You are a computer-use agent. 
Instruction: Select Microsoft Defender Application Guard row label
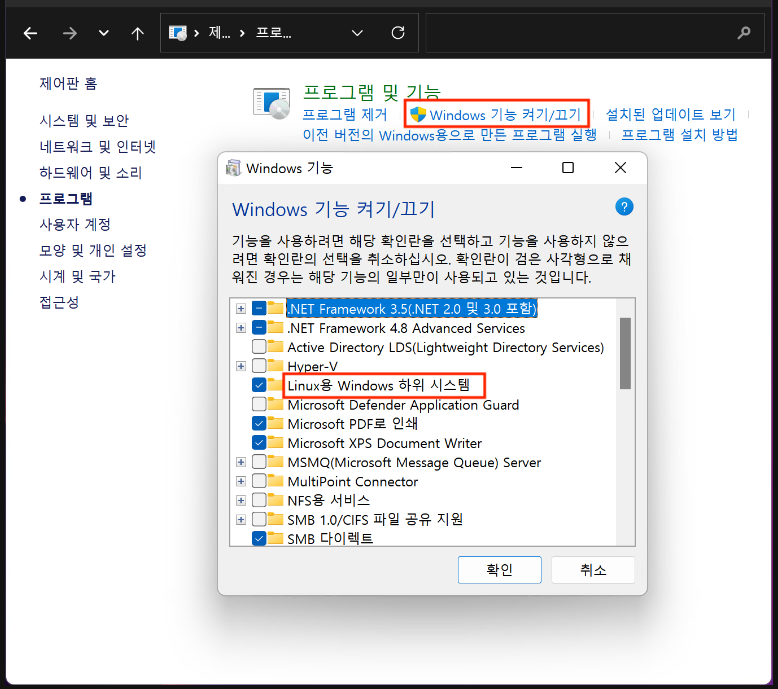(403, 405)
